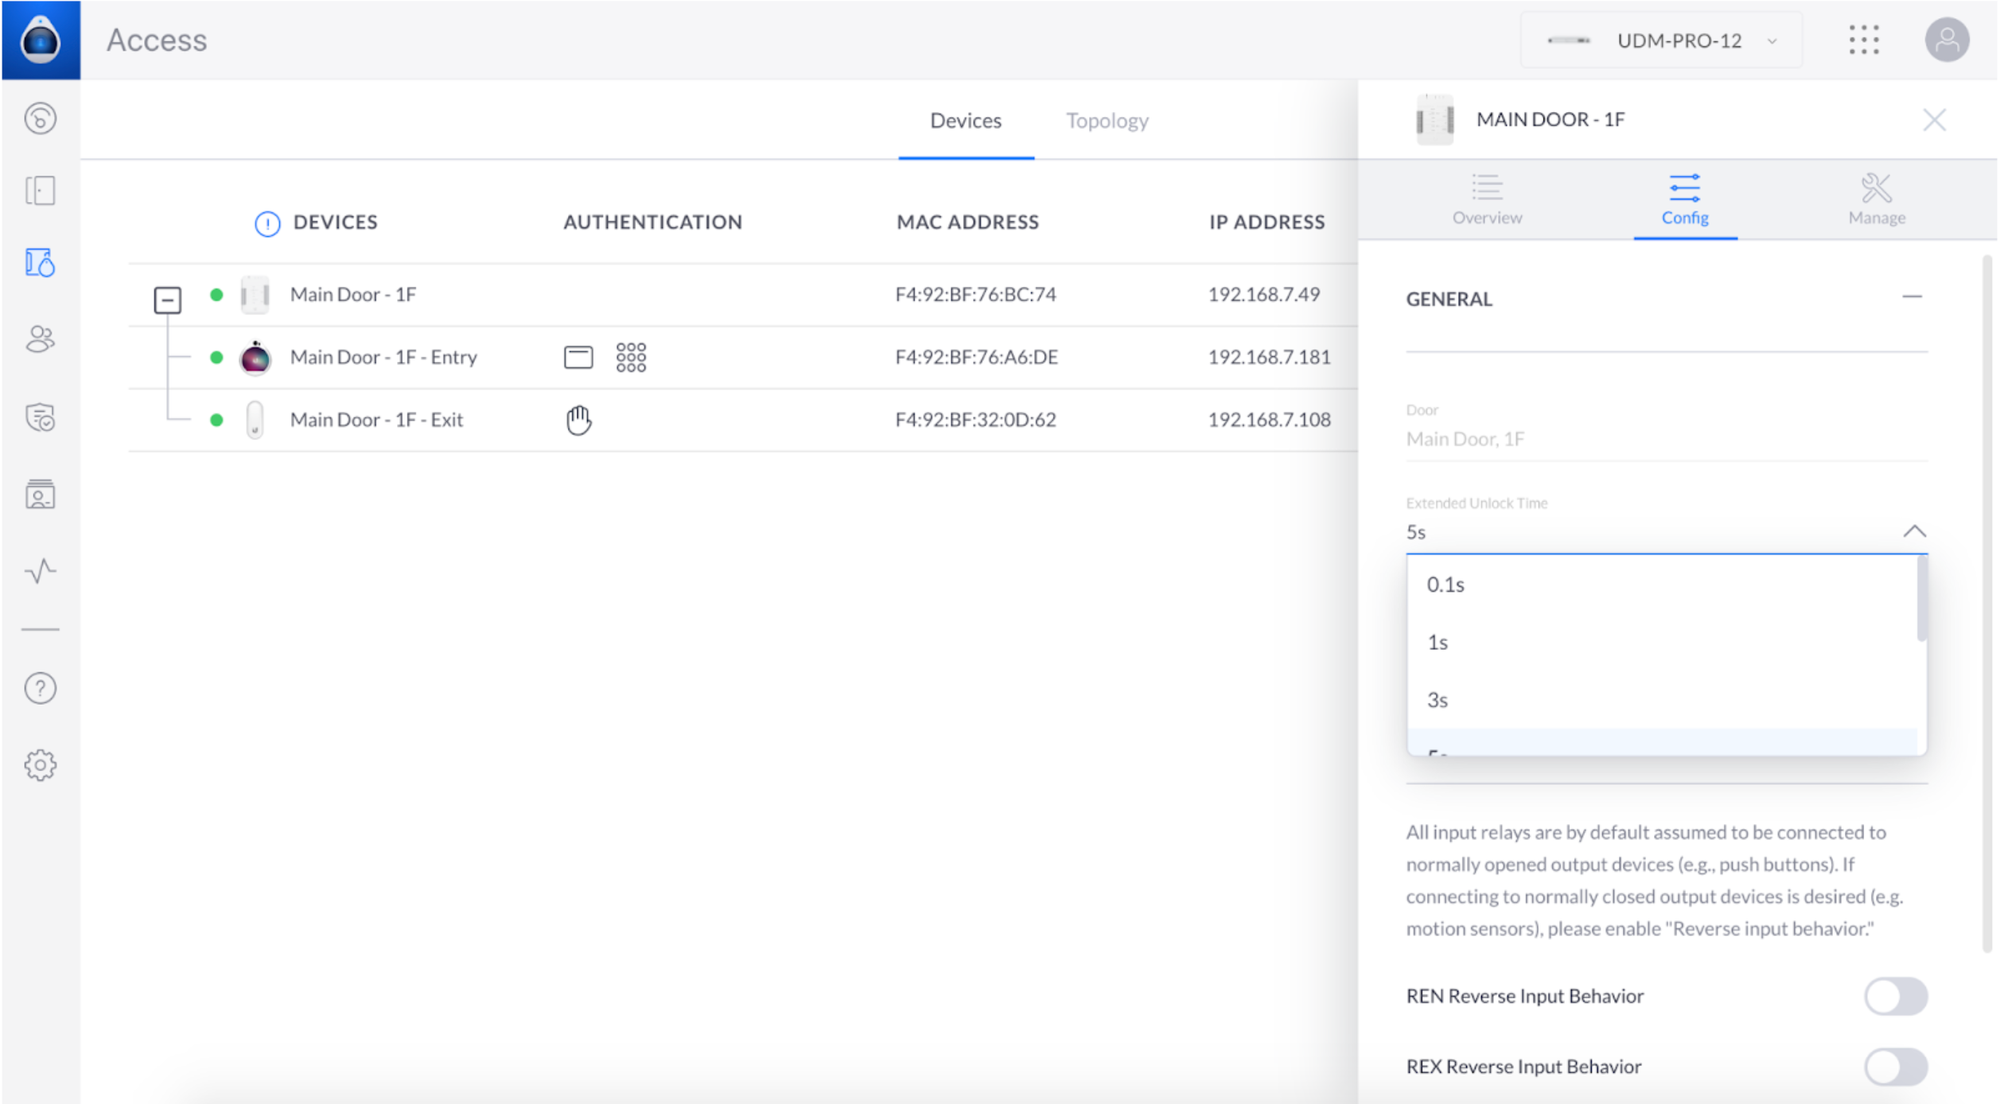2000x1104 pixels.
Task: Enable REX Reverse Input Behavior
Action: click(1895, 1067)
